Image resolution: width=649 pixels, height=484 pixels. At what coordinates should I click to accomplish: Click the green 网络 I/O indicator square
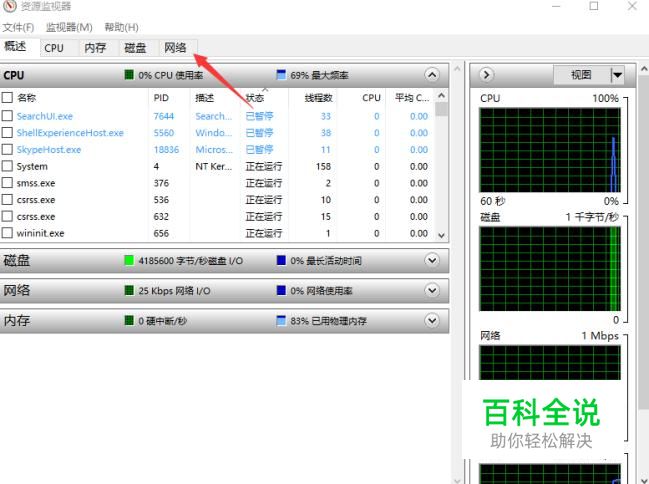coord(129,290)
